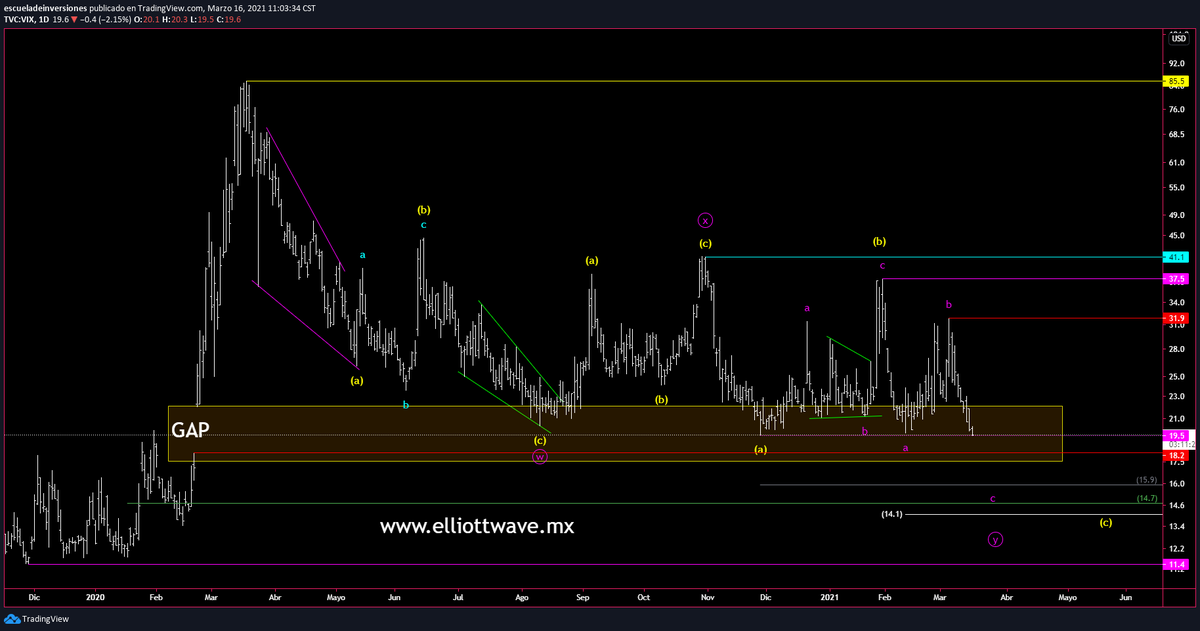Click the 23.0 price scale value

click(1176, 398)
